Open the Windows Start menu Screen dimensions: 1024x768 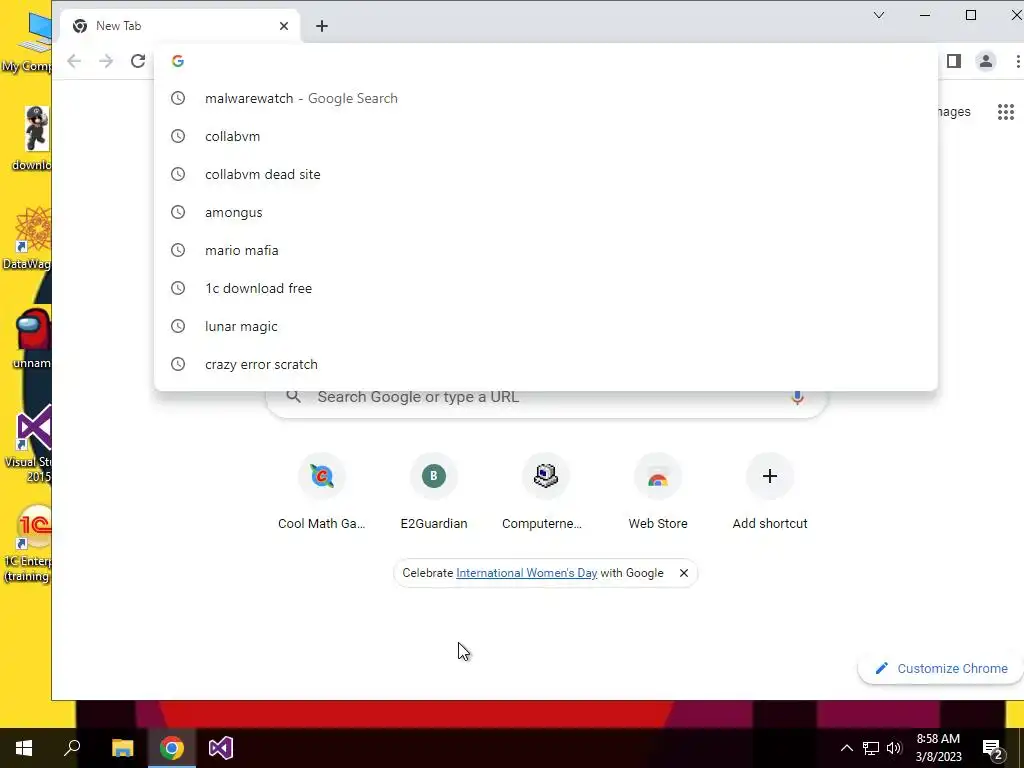pyautogui.click(x=24, y=748)
